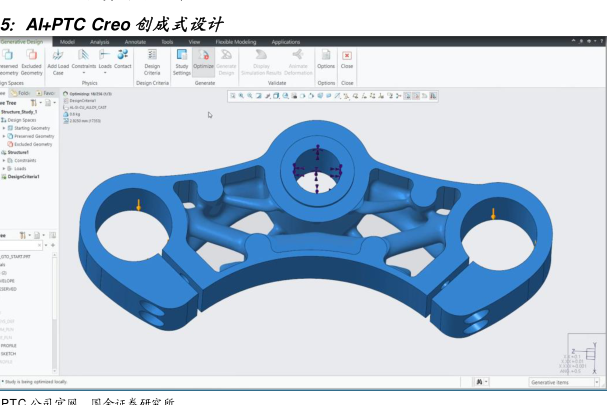Click the Optimize button in the ribbon
The image size is (607, 405).
coord(203,61)
